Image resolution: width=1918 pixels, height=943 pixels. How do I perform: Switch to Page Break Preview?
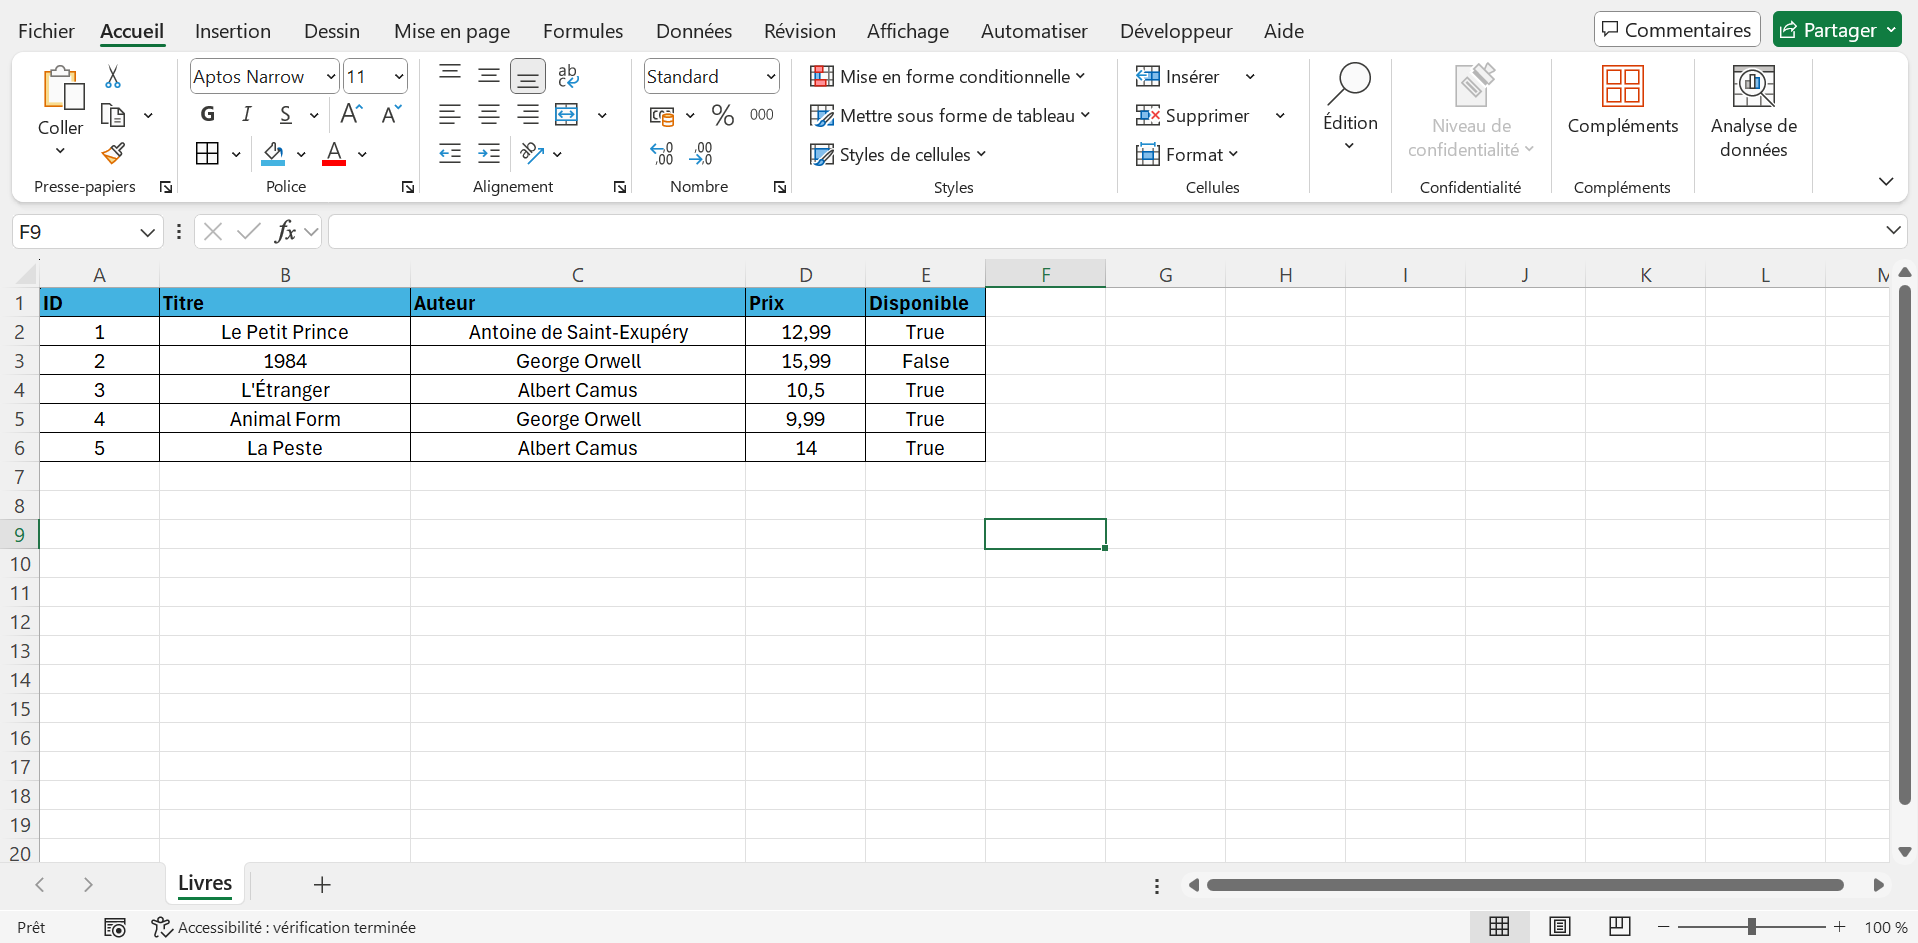coord(1620,927)
